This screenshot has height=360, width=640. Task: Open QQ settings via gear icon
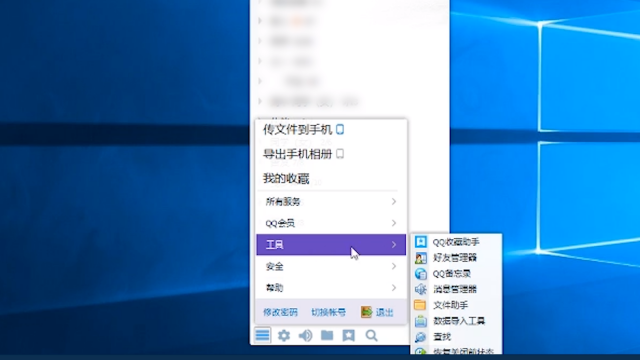pos(284,336)
